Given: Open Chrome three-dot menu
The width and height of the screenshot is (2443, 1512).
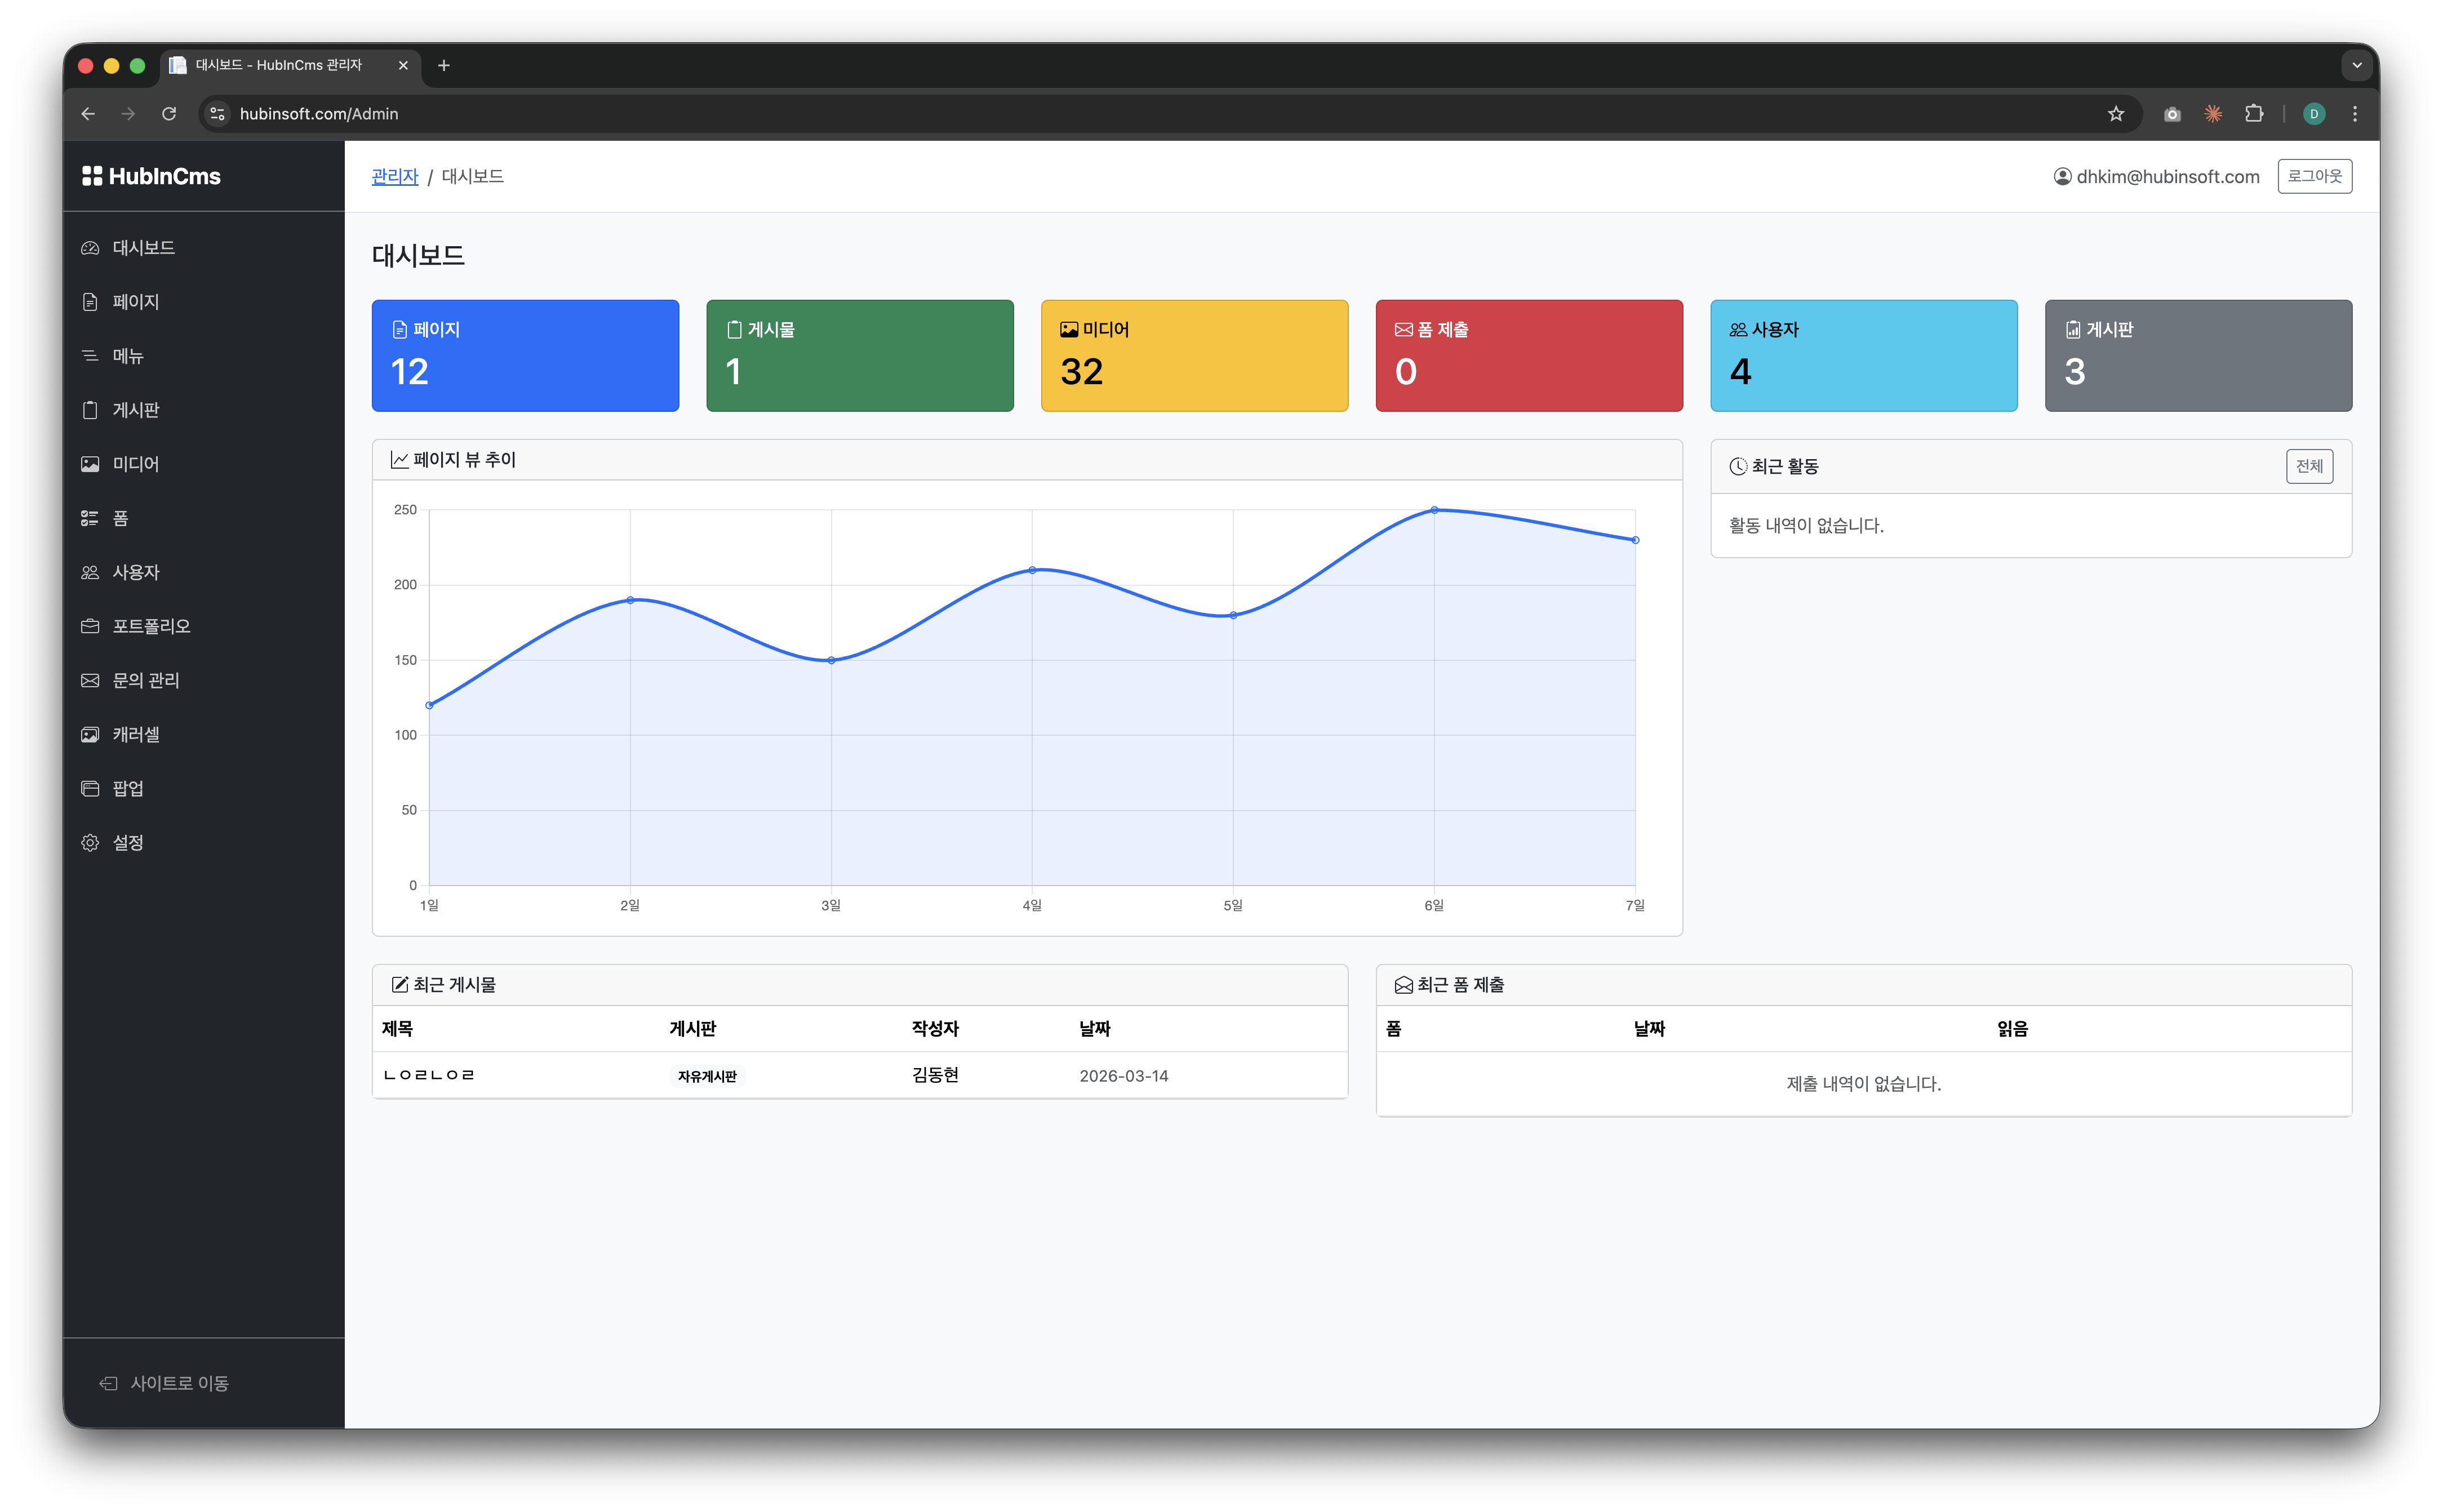Looking at the screenshot, I should pyautogui.click(x=2355, y=114).
